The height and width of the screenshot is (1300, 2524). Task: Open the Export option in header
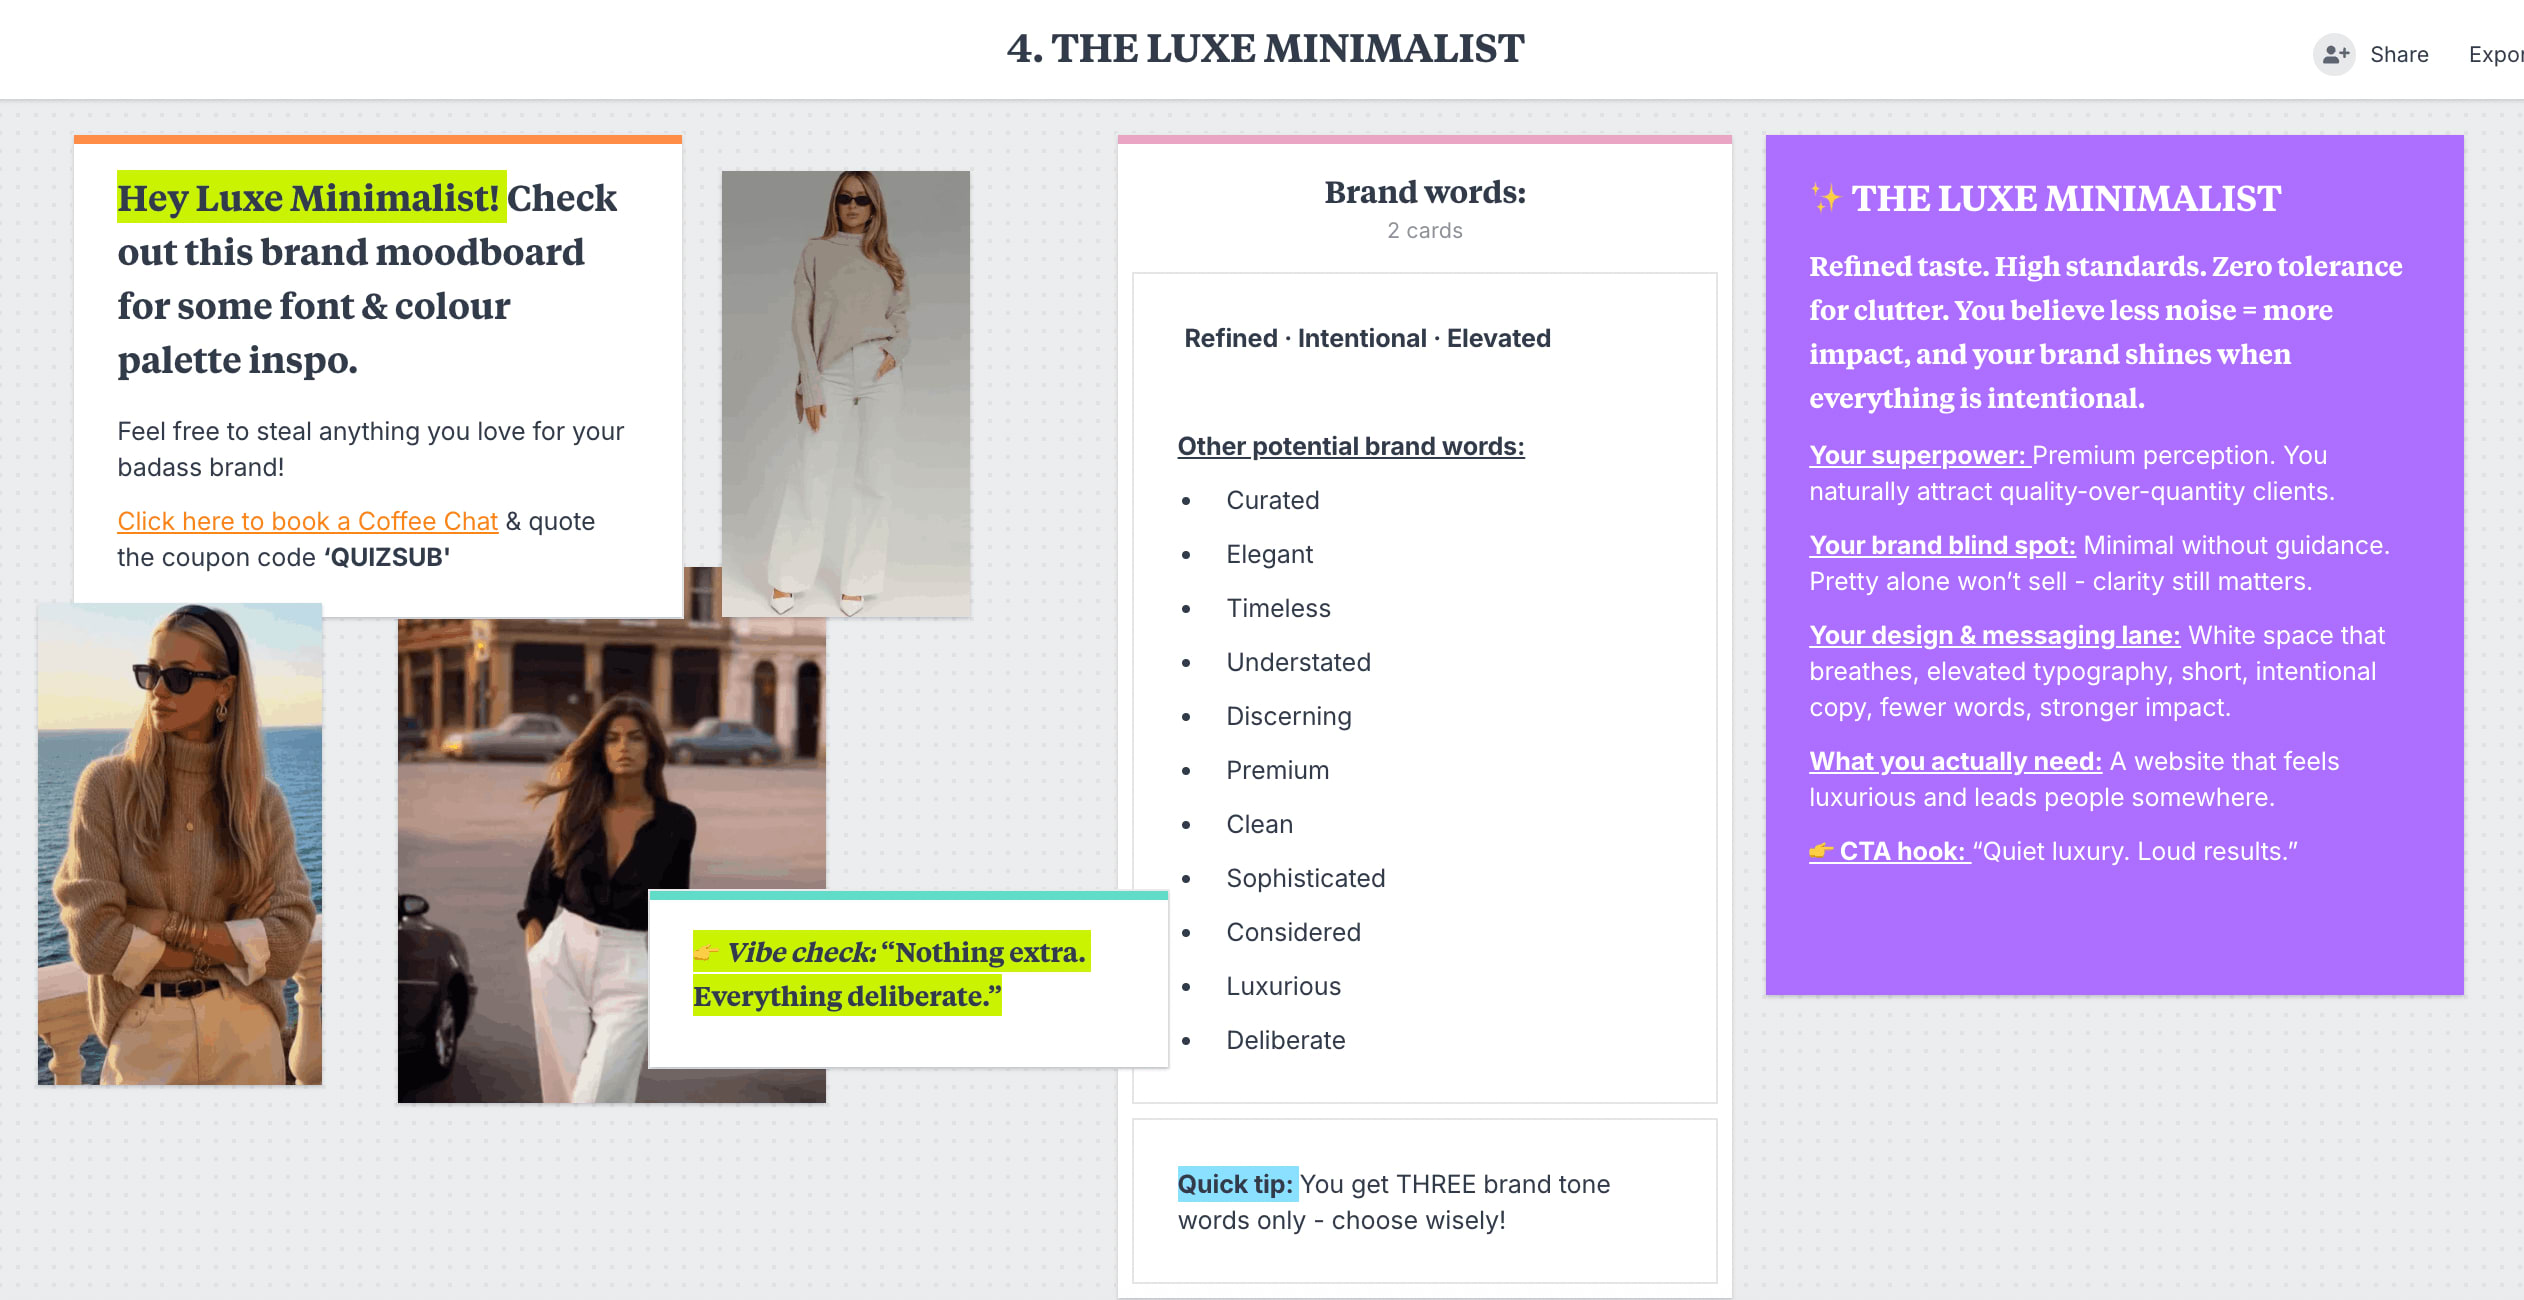(2495, 54)
